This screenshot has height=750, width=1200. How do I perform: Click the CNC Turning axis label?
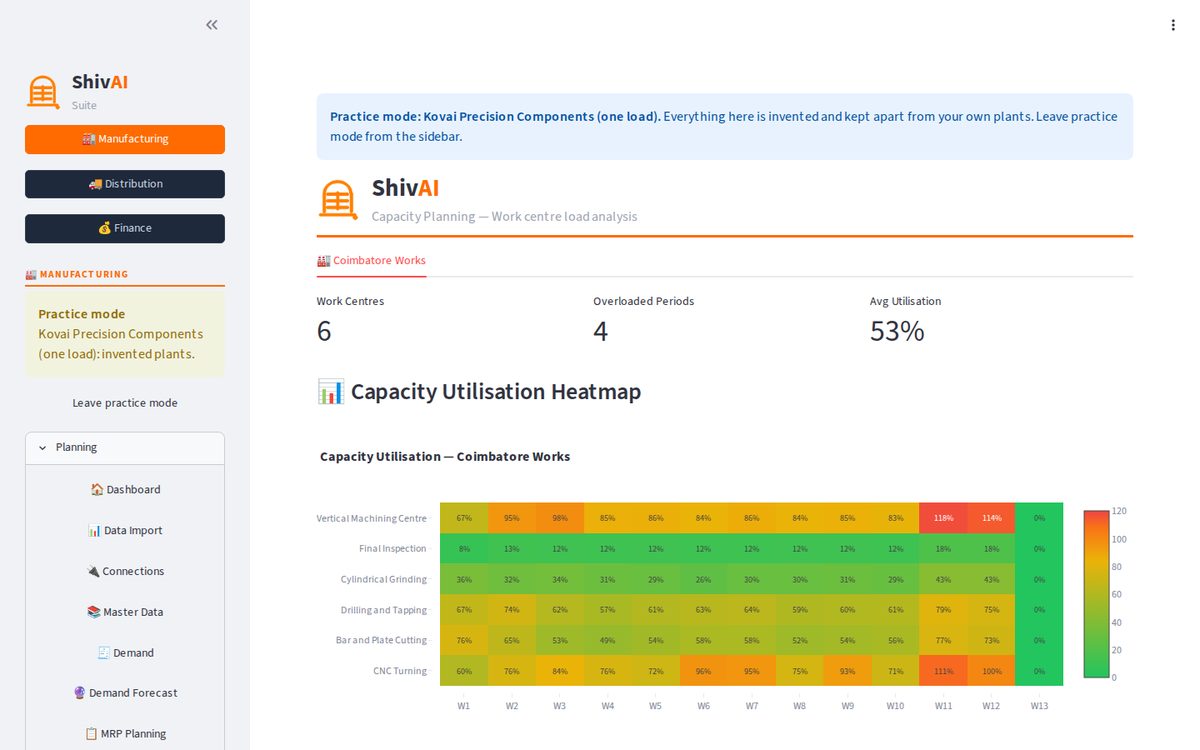(400, 671)
